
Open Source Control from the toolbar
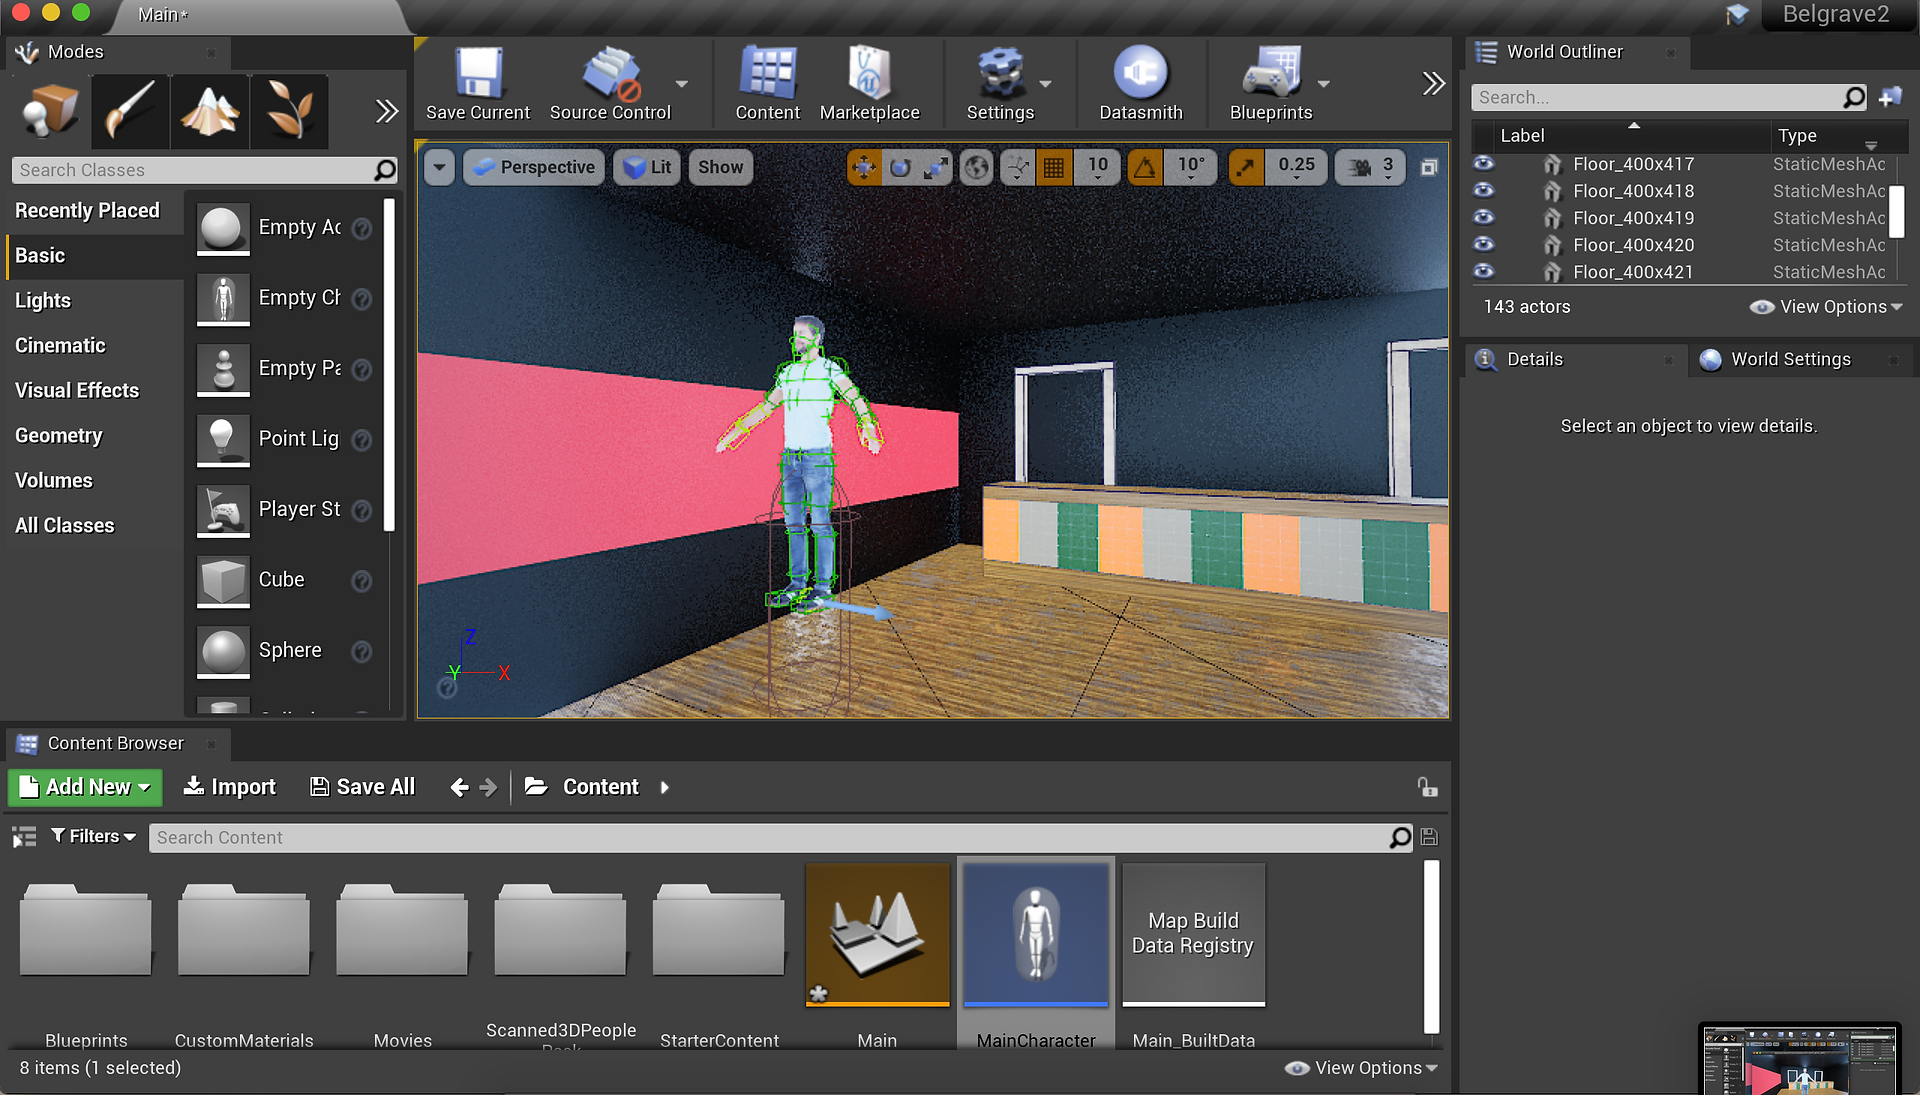point(610,84)
